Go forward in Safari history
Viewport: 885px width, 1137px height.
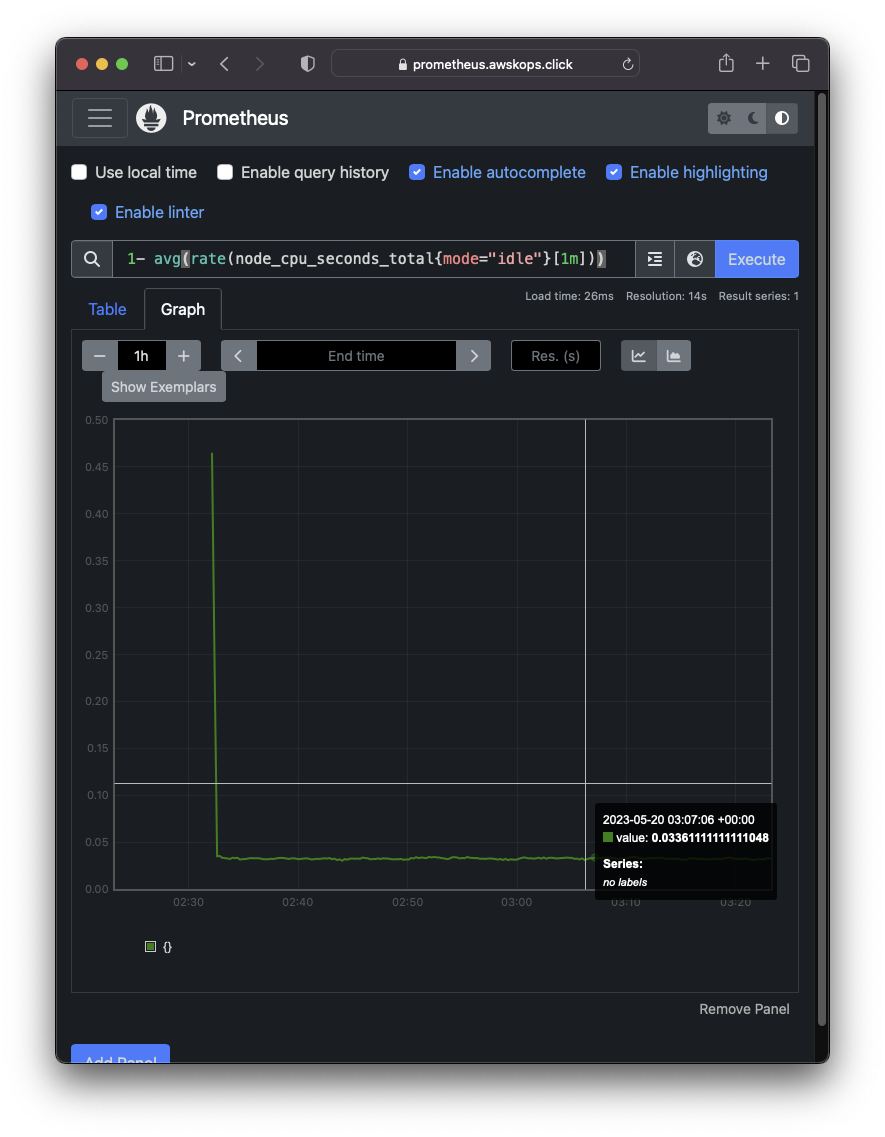[260, 64]
